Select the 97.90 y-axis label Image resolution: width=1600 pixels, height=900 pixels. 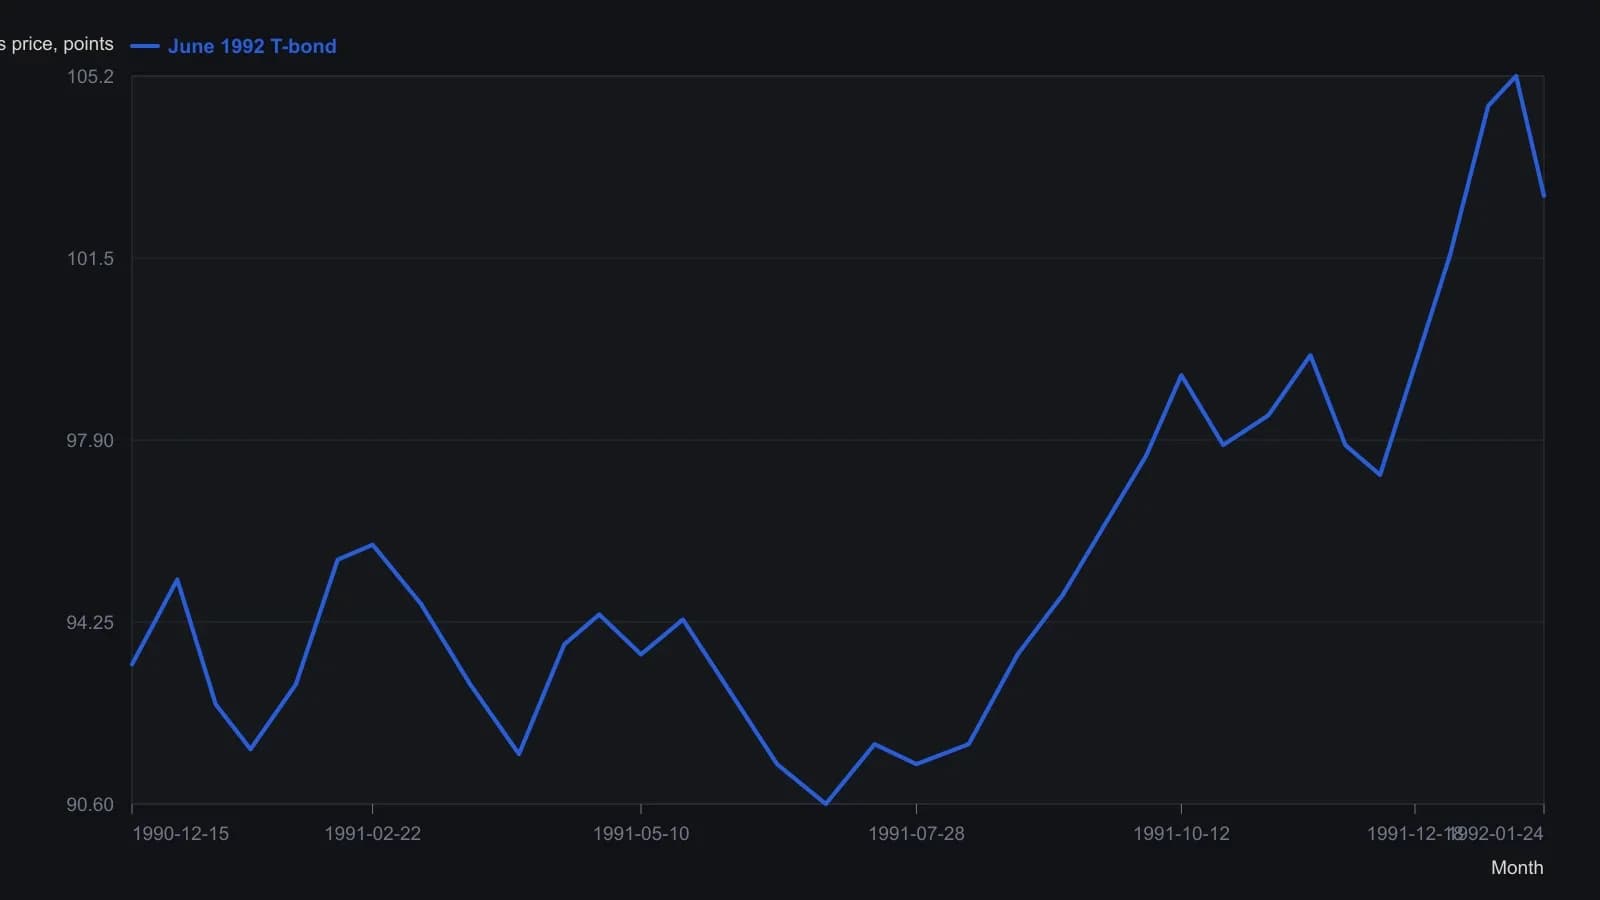[x=90, y=441]
